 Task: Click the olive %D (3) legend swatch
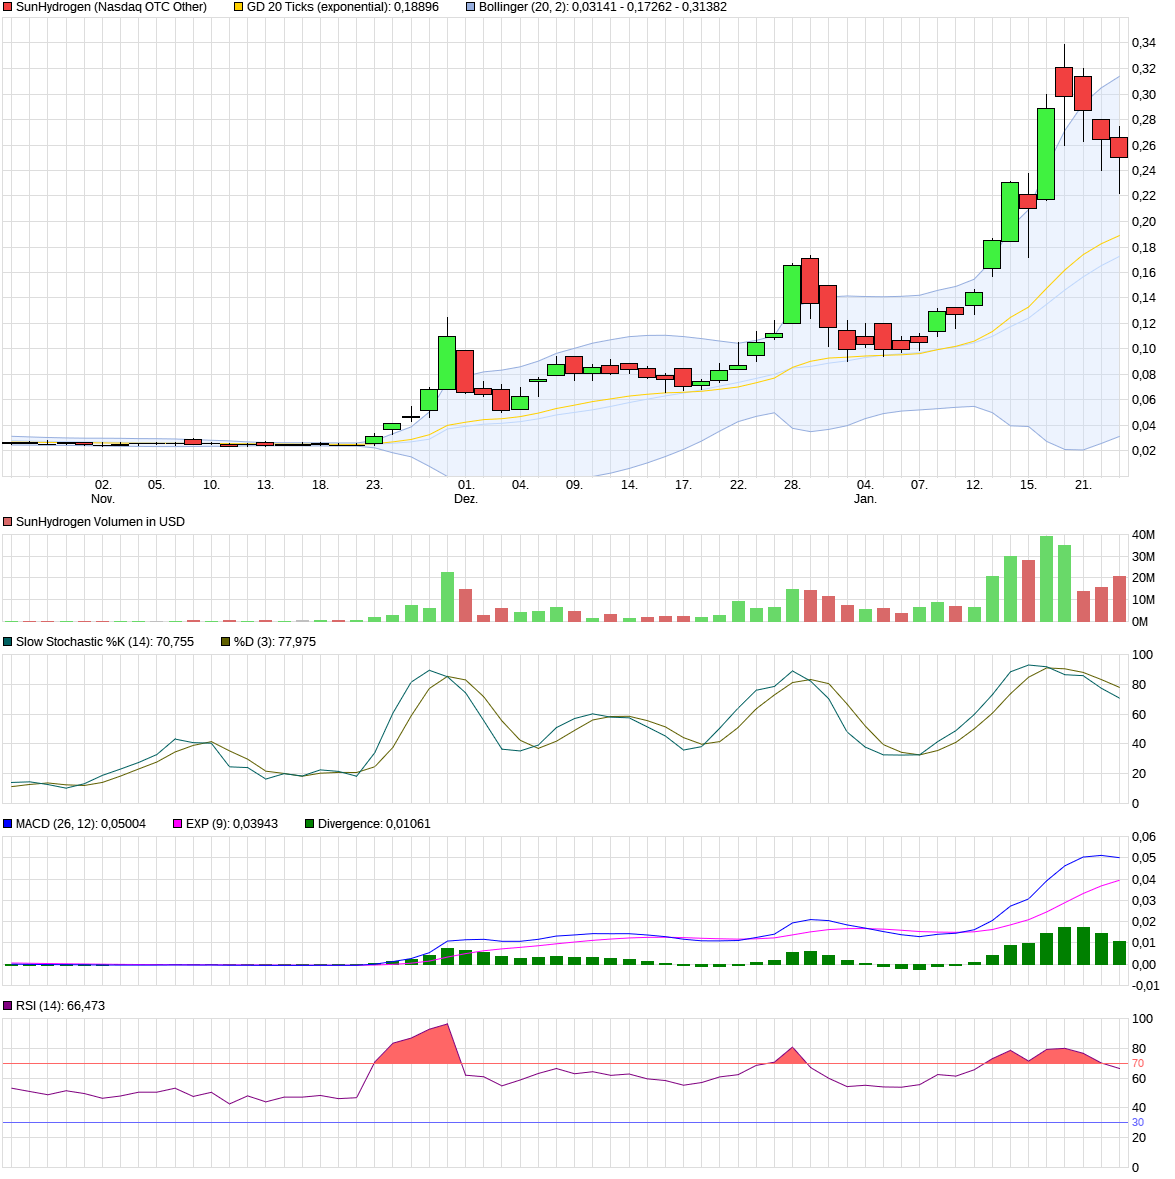tap(226, 642)
